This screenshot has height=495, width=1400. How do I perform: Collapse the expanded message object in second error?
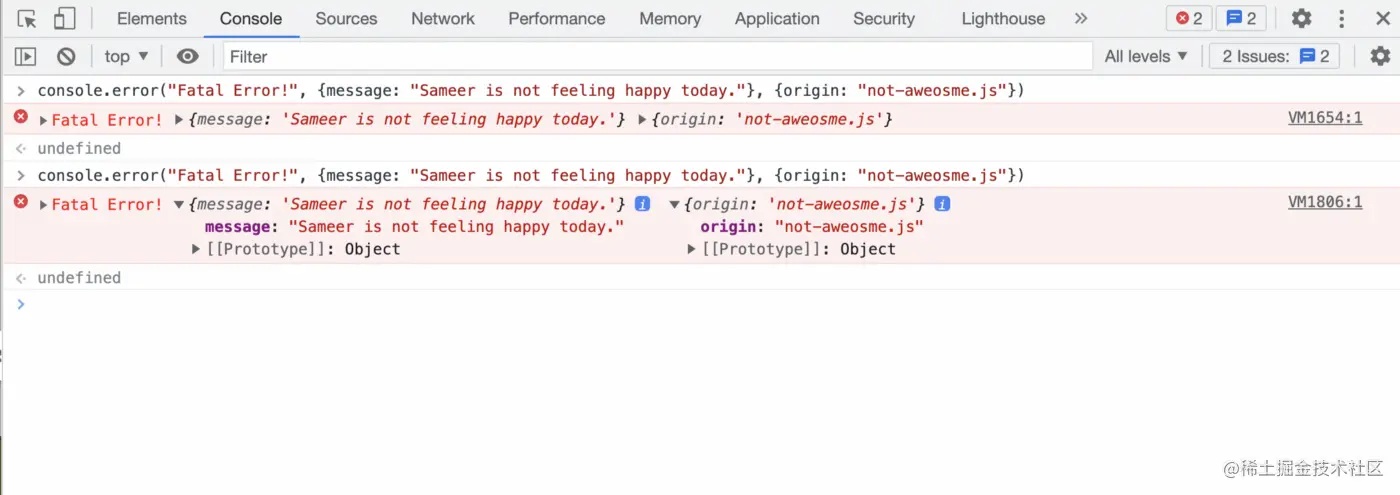pyautogui.click(x=179, y=204)
